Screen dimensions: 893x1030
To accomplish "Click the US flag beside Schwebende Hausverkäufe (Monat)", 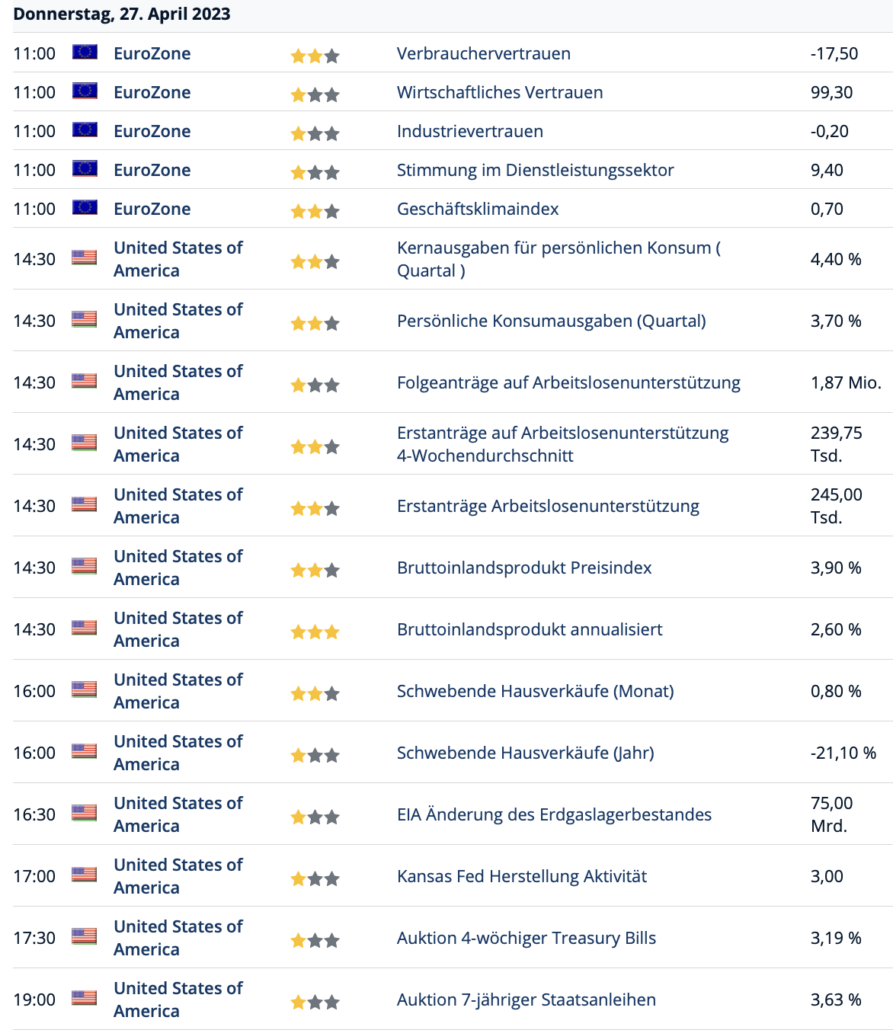I will (x=84, y=690).
